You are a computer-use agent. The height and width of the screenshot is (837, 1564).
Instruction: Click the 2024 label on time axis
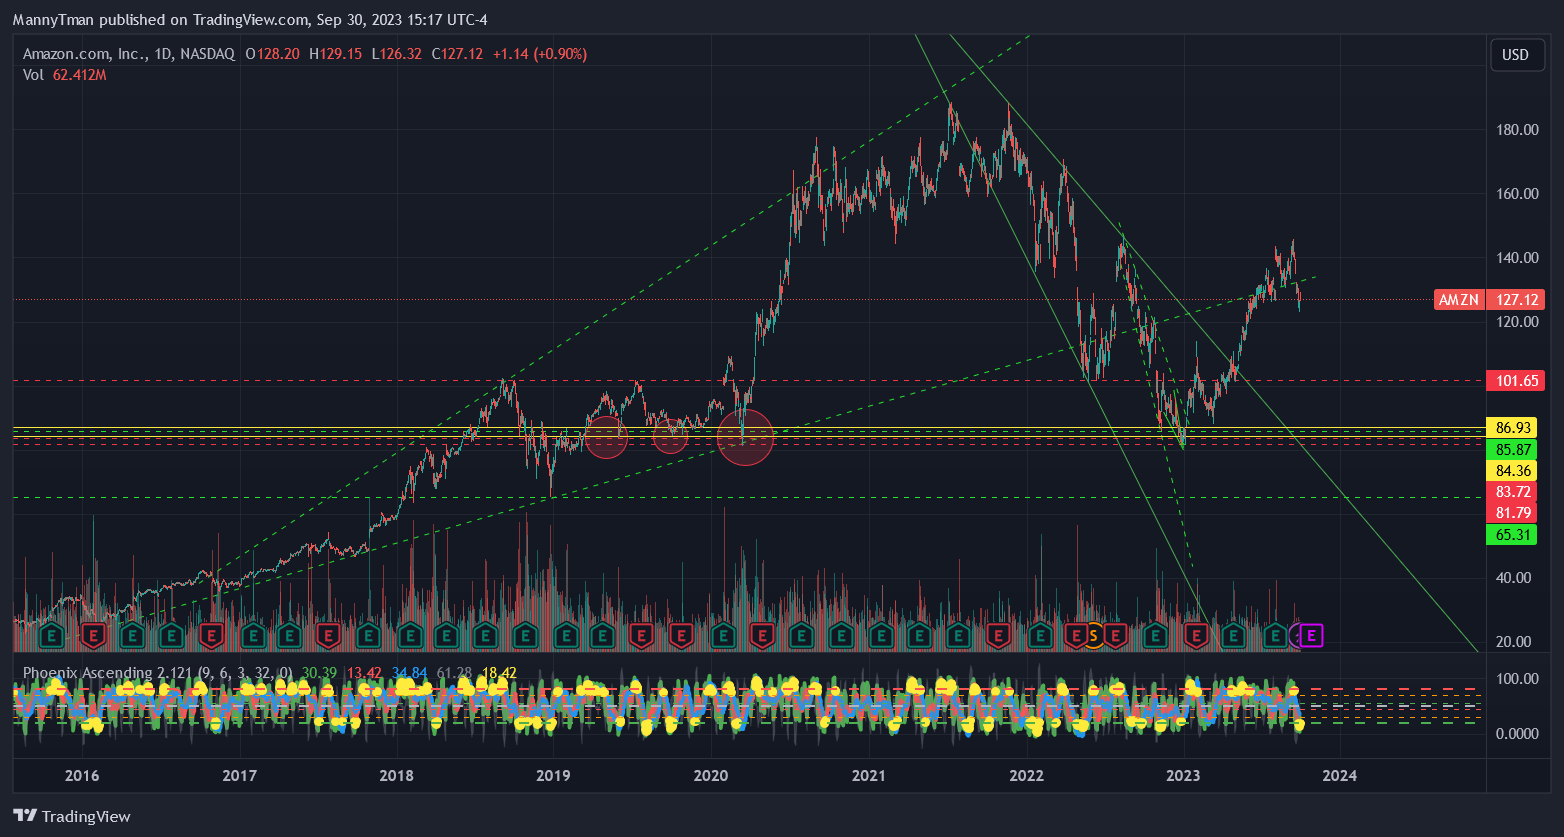pyautogui.click(x=1340, y=775)
